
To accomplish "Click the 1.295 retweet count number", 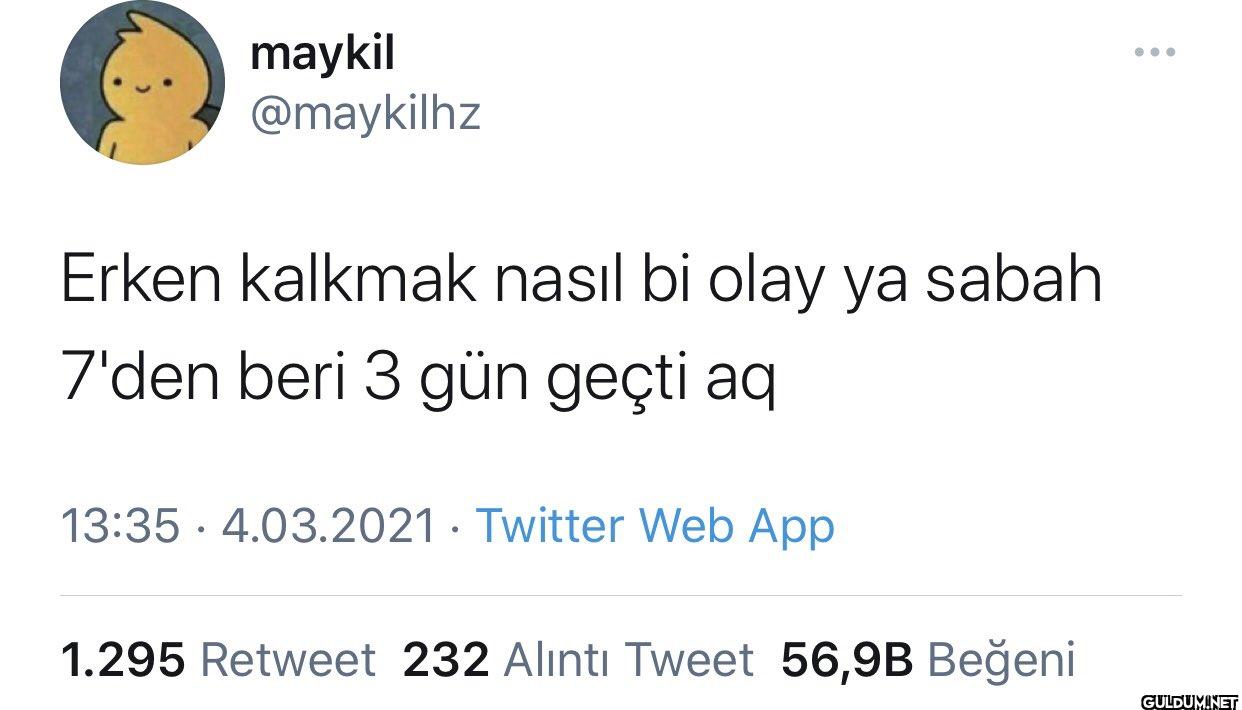I will coord(123,660).
